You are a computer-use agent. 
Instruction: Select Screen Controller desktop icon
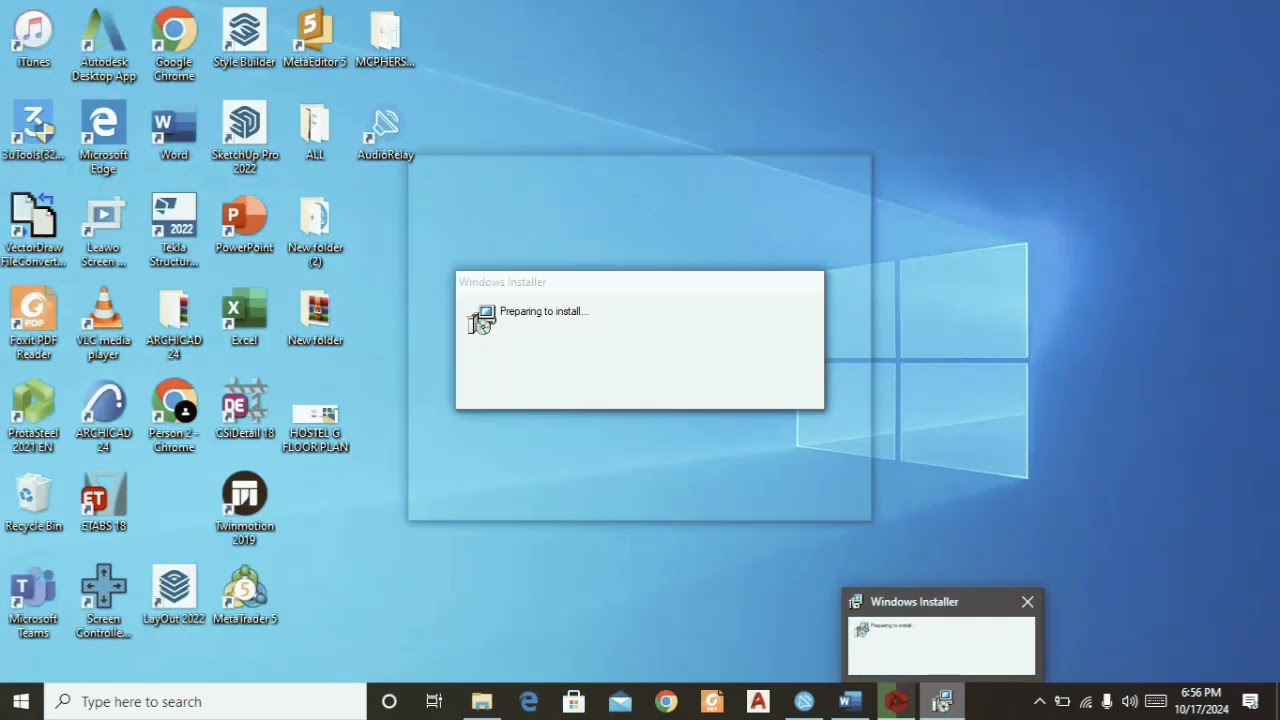pyautogui.click(x=104, y=603)
